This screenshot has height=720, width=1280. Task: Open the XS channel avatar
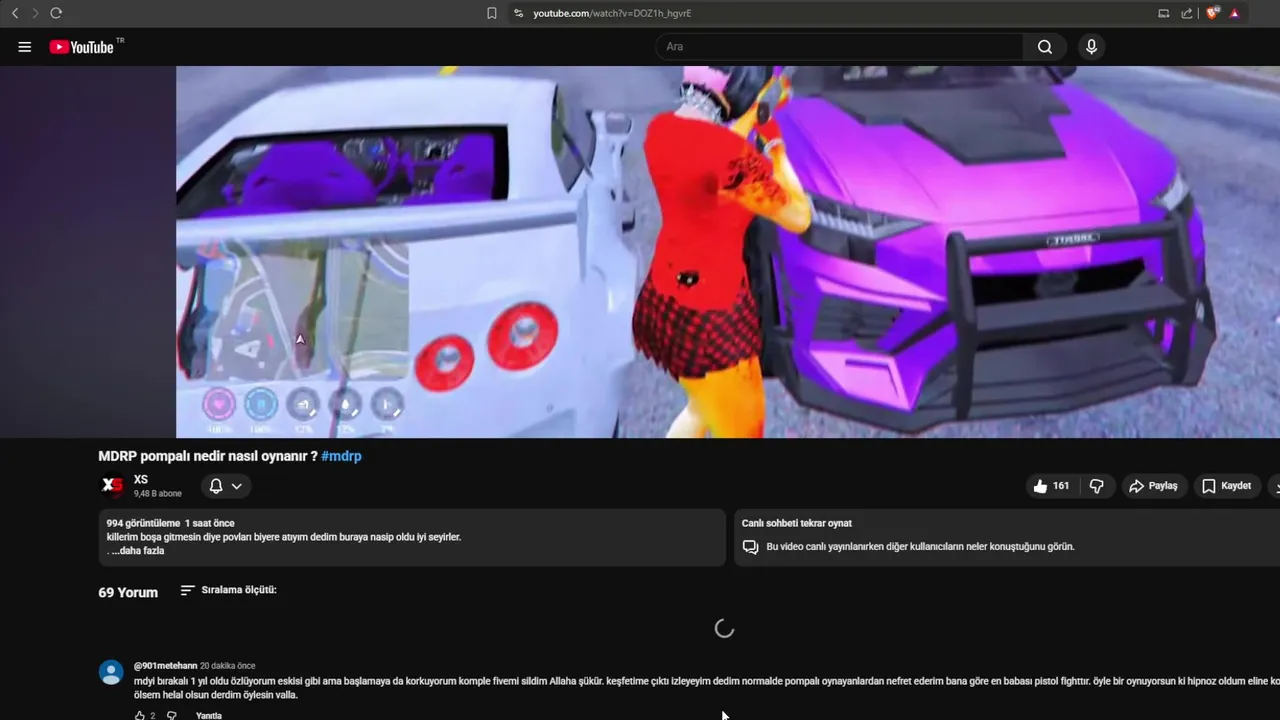click(x=113, y=486)
